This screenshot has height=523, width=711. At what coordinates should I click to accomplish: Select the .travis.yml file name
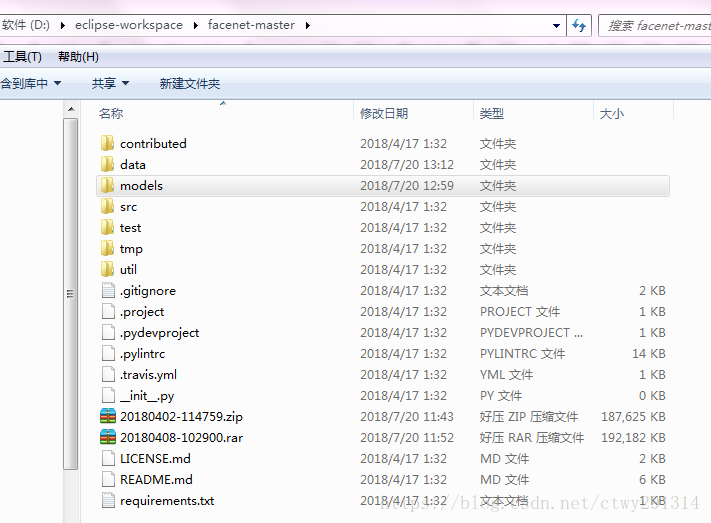[x=148, y=375]
